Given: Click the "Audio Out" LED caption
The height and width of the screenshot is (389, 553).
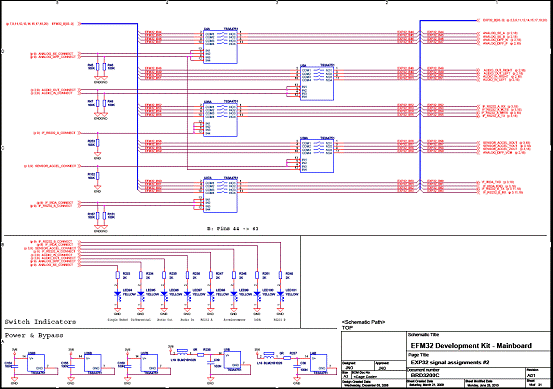Looking at the screenshot, I should pyautogui.click(x=164, y=320).
